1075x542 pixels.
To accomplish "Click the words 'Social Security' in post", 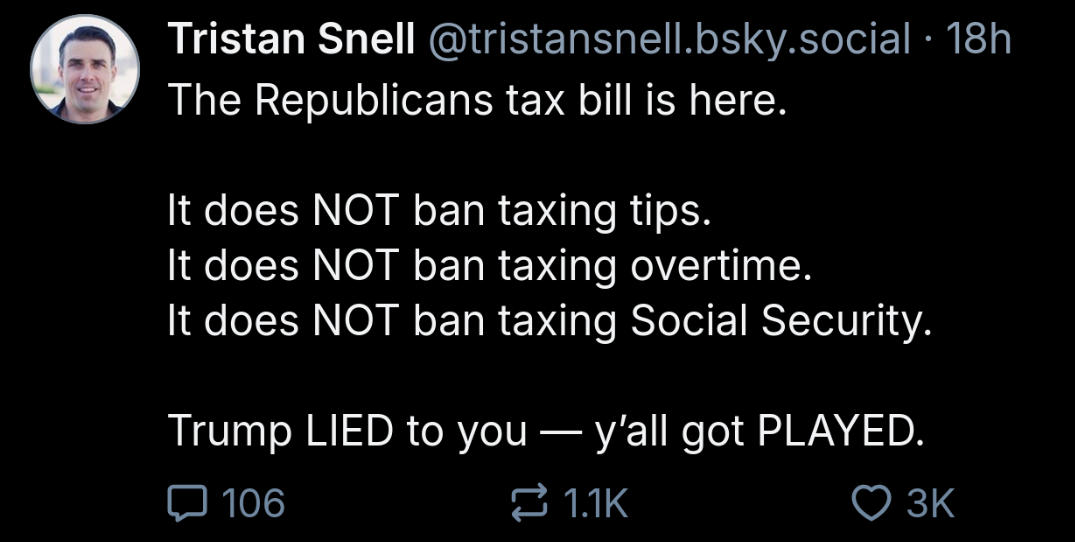I will (x=776, y=322).
